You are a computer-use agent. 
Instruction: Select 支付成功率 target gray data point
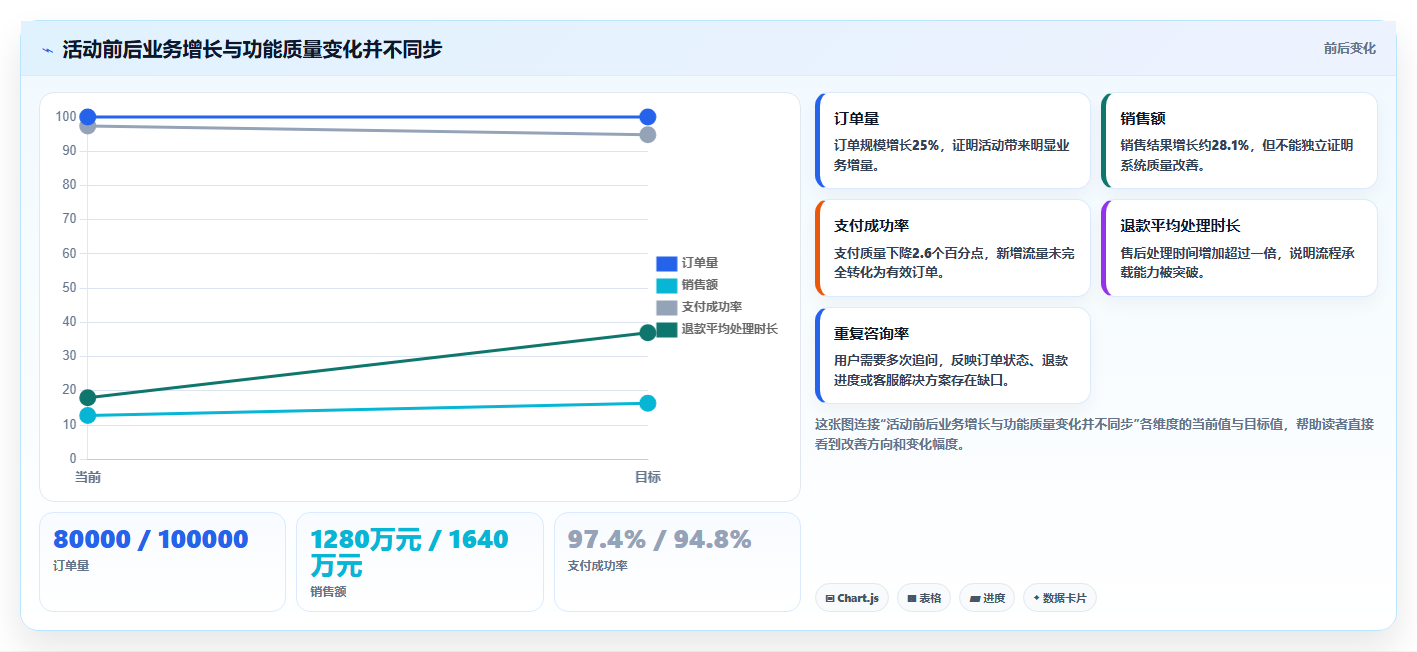point(648,135)
